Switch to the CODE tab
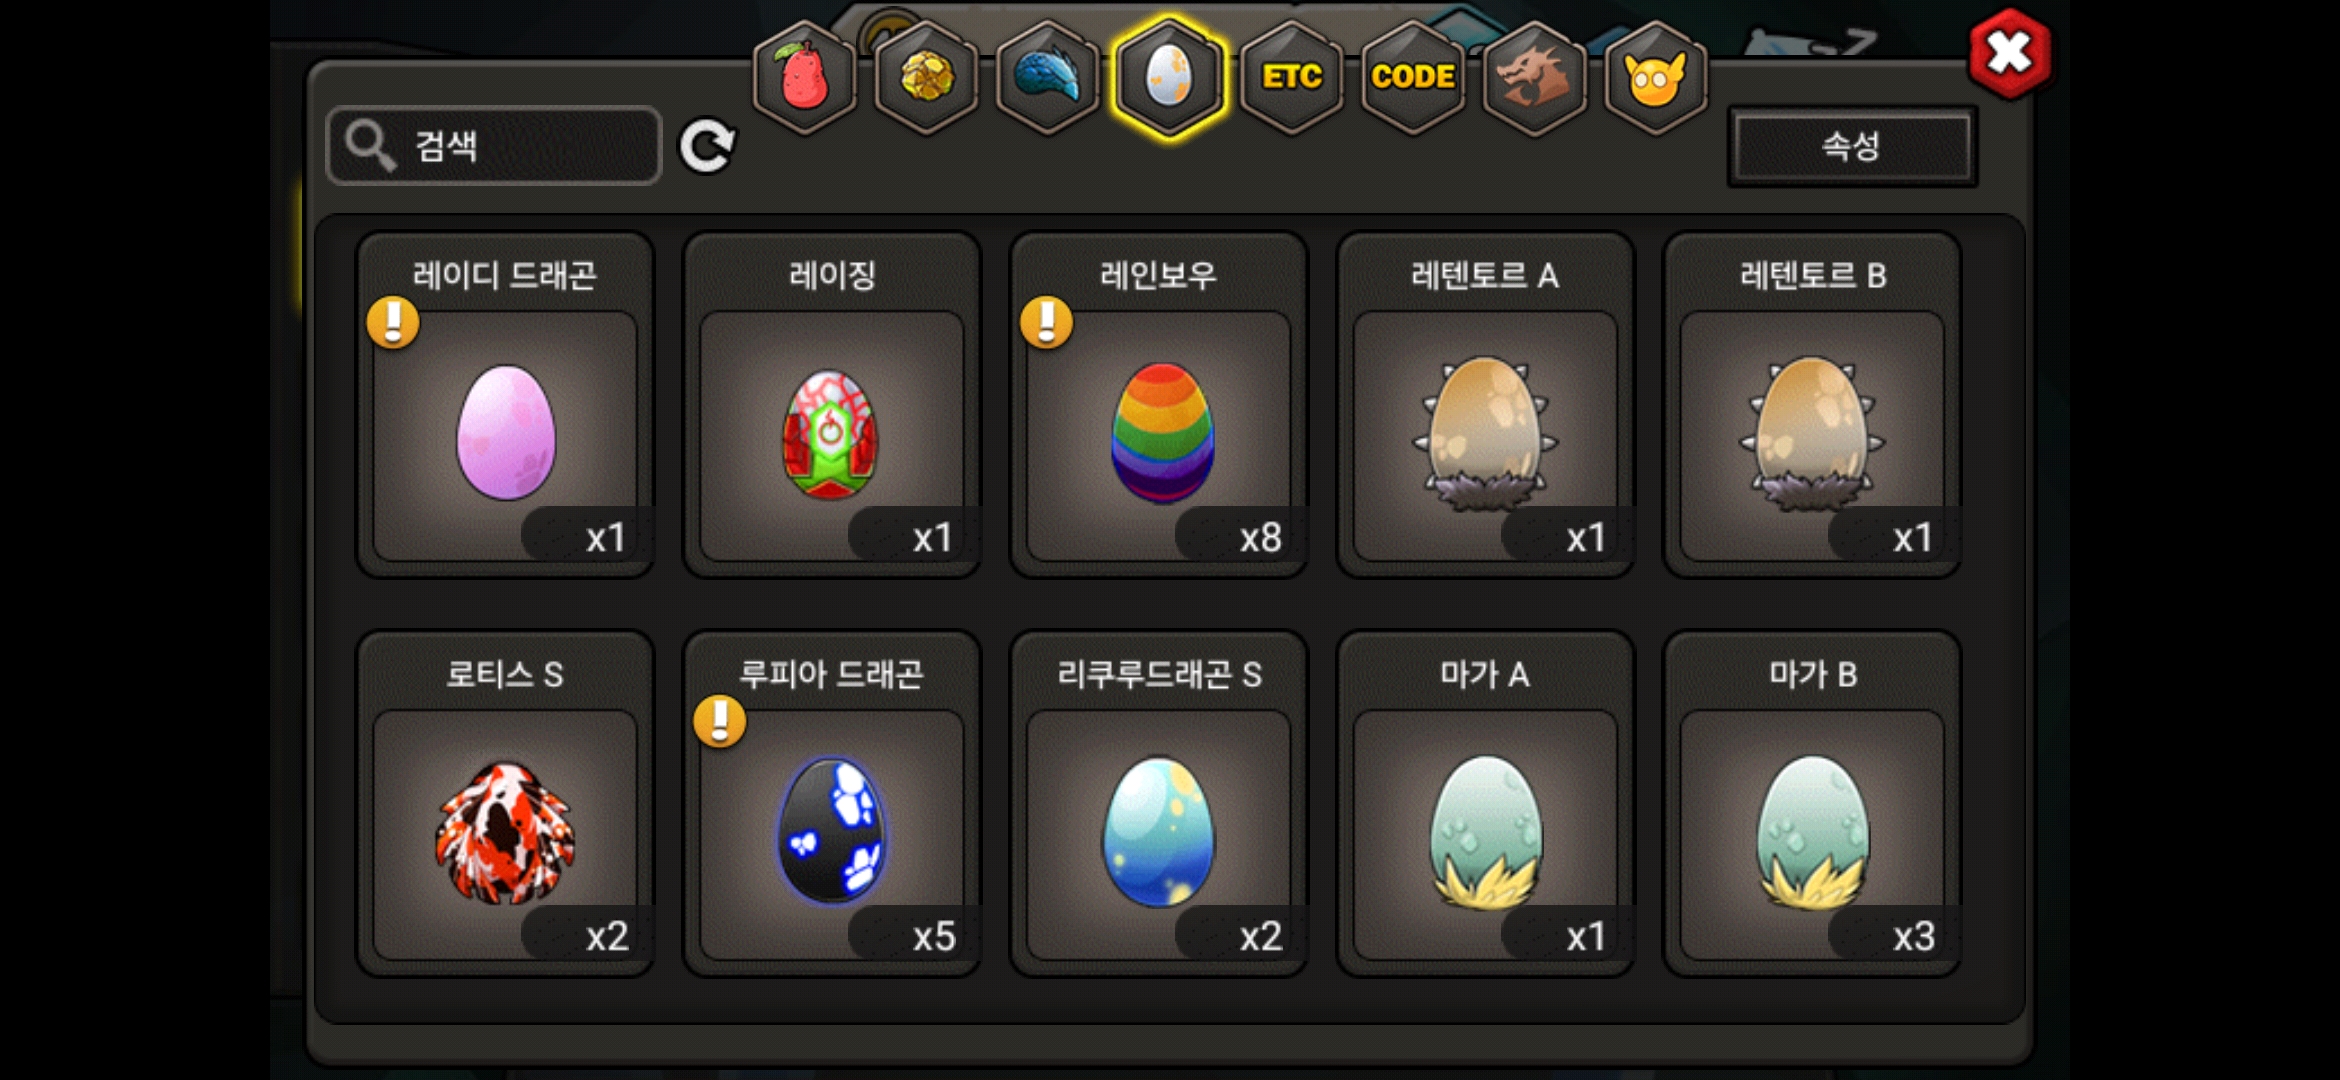Screen dimensions: 2340x1080 tap(1413, 77)
